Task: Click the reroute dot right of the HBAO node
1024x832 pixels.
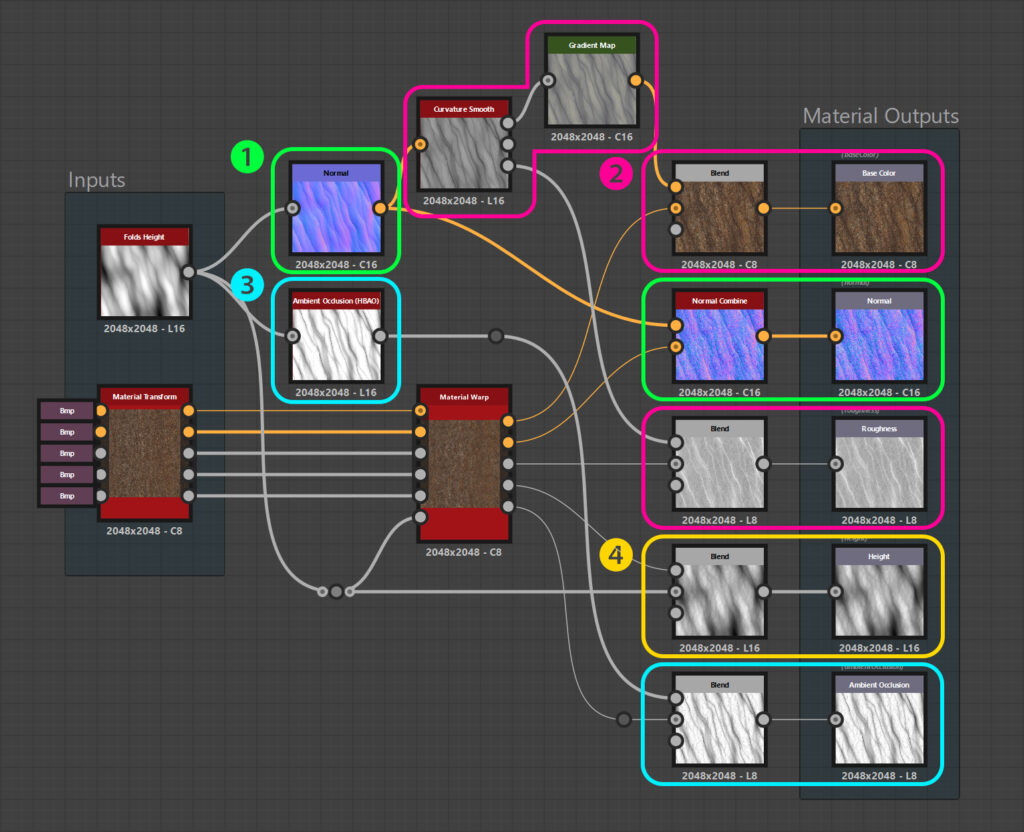Action: click(x=496, y=337)
